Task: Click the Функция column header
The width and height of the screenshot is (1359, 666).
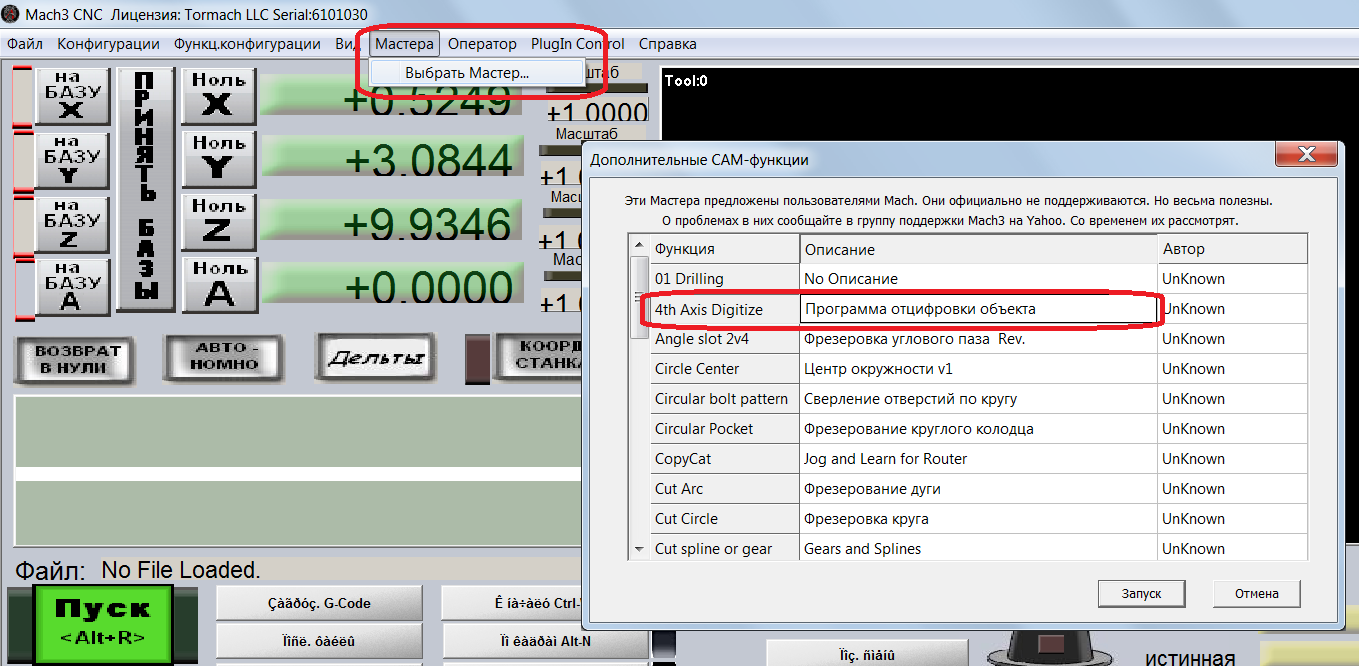Action: (x=725, y=249)
